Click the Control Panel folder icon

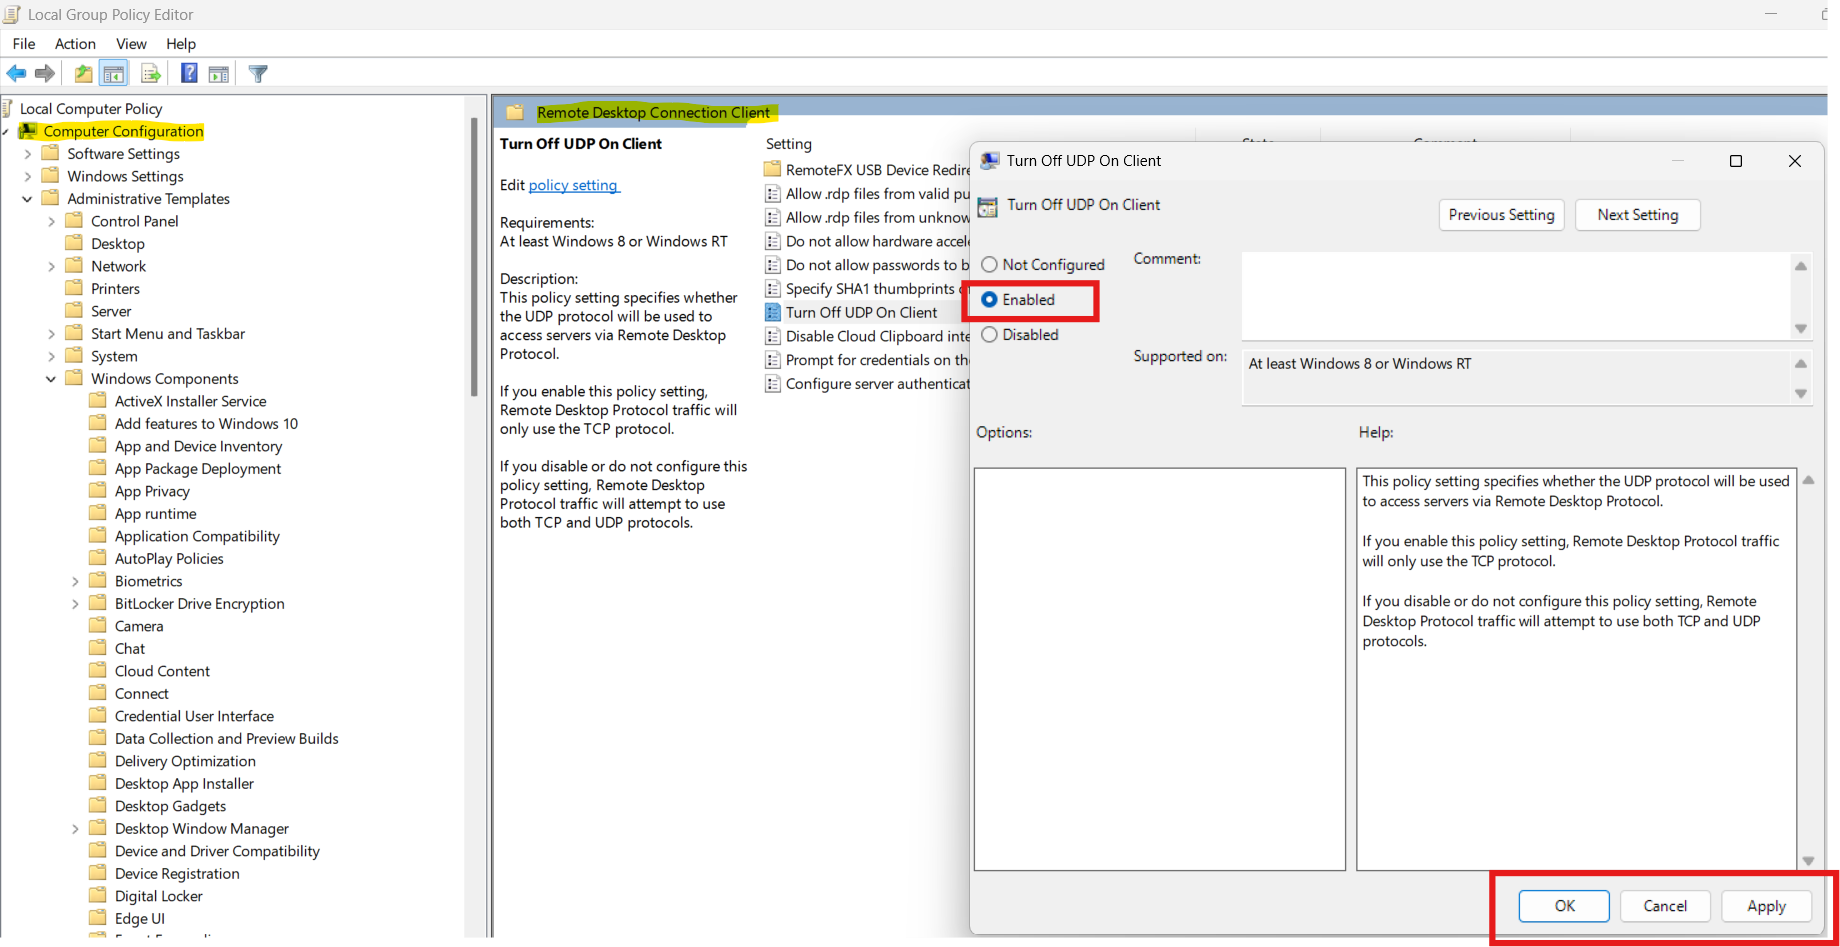click(74, 221)
